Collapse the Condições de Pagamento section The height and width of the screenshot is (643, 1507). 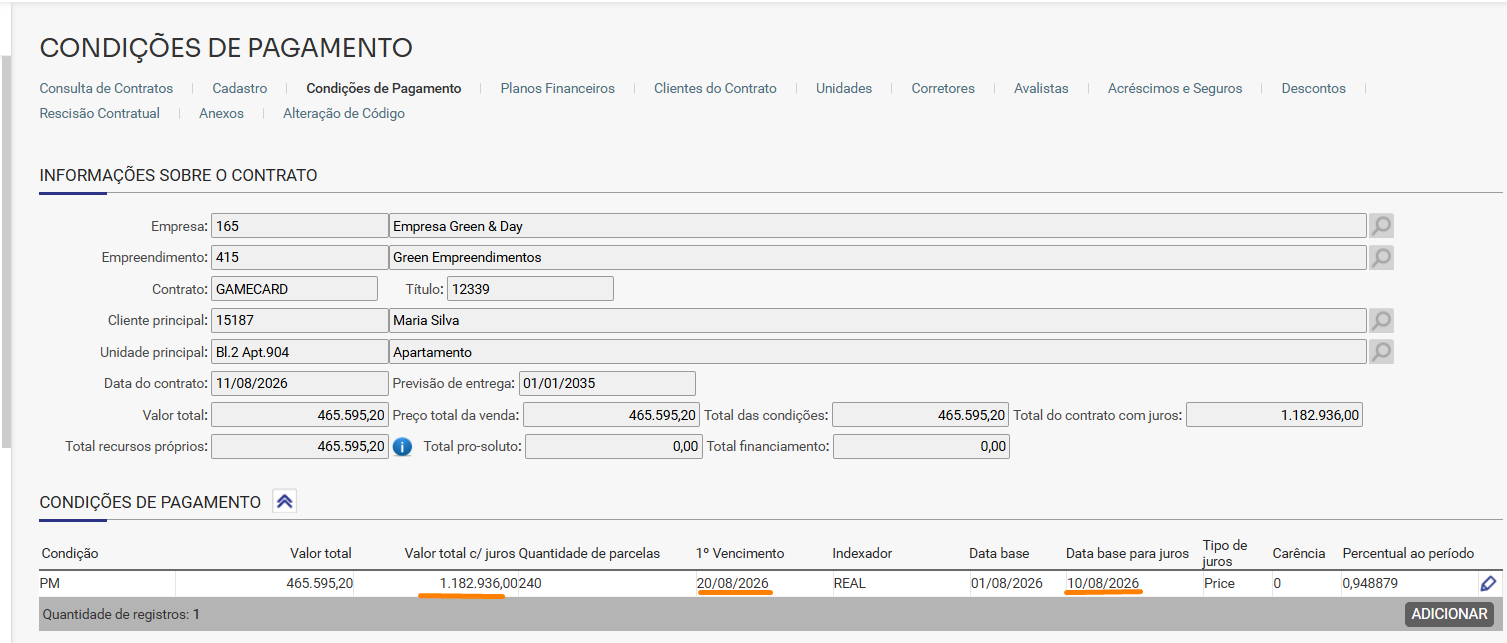click(284, 502)
